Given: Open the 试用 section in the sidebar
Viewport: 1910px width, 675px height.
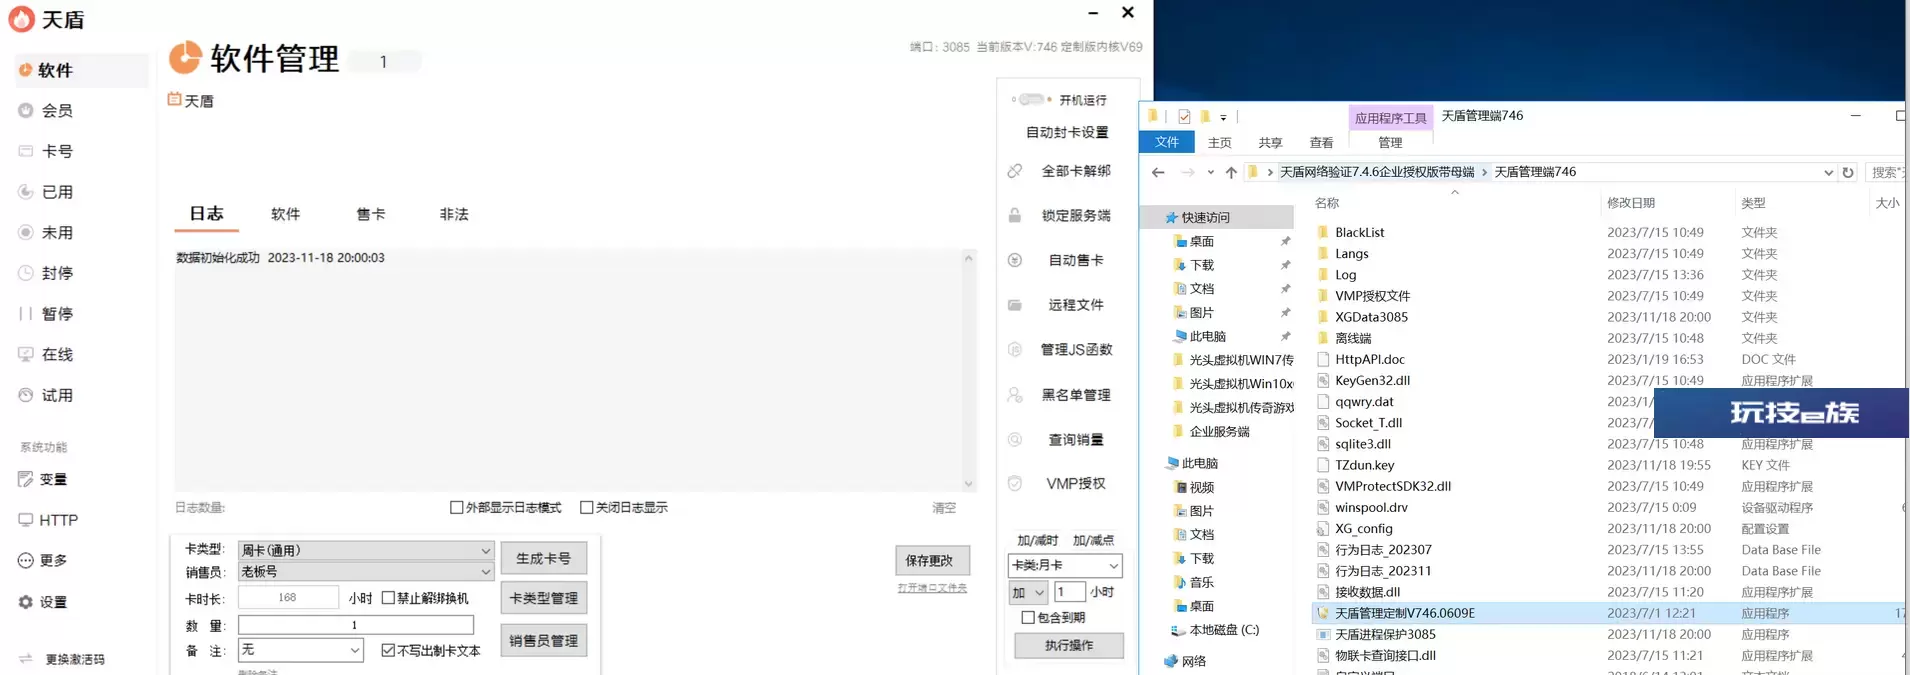Looking at the screenshot, I should click(57, 396).
